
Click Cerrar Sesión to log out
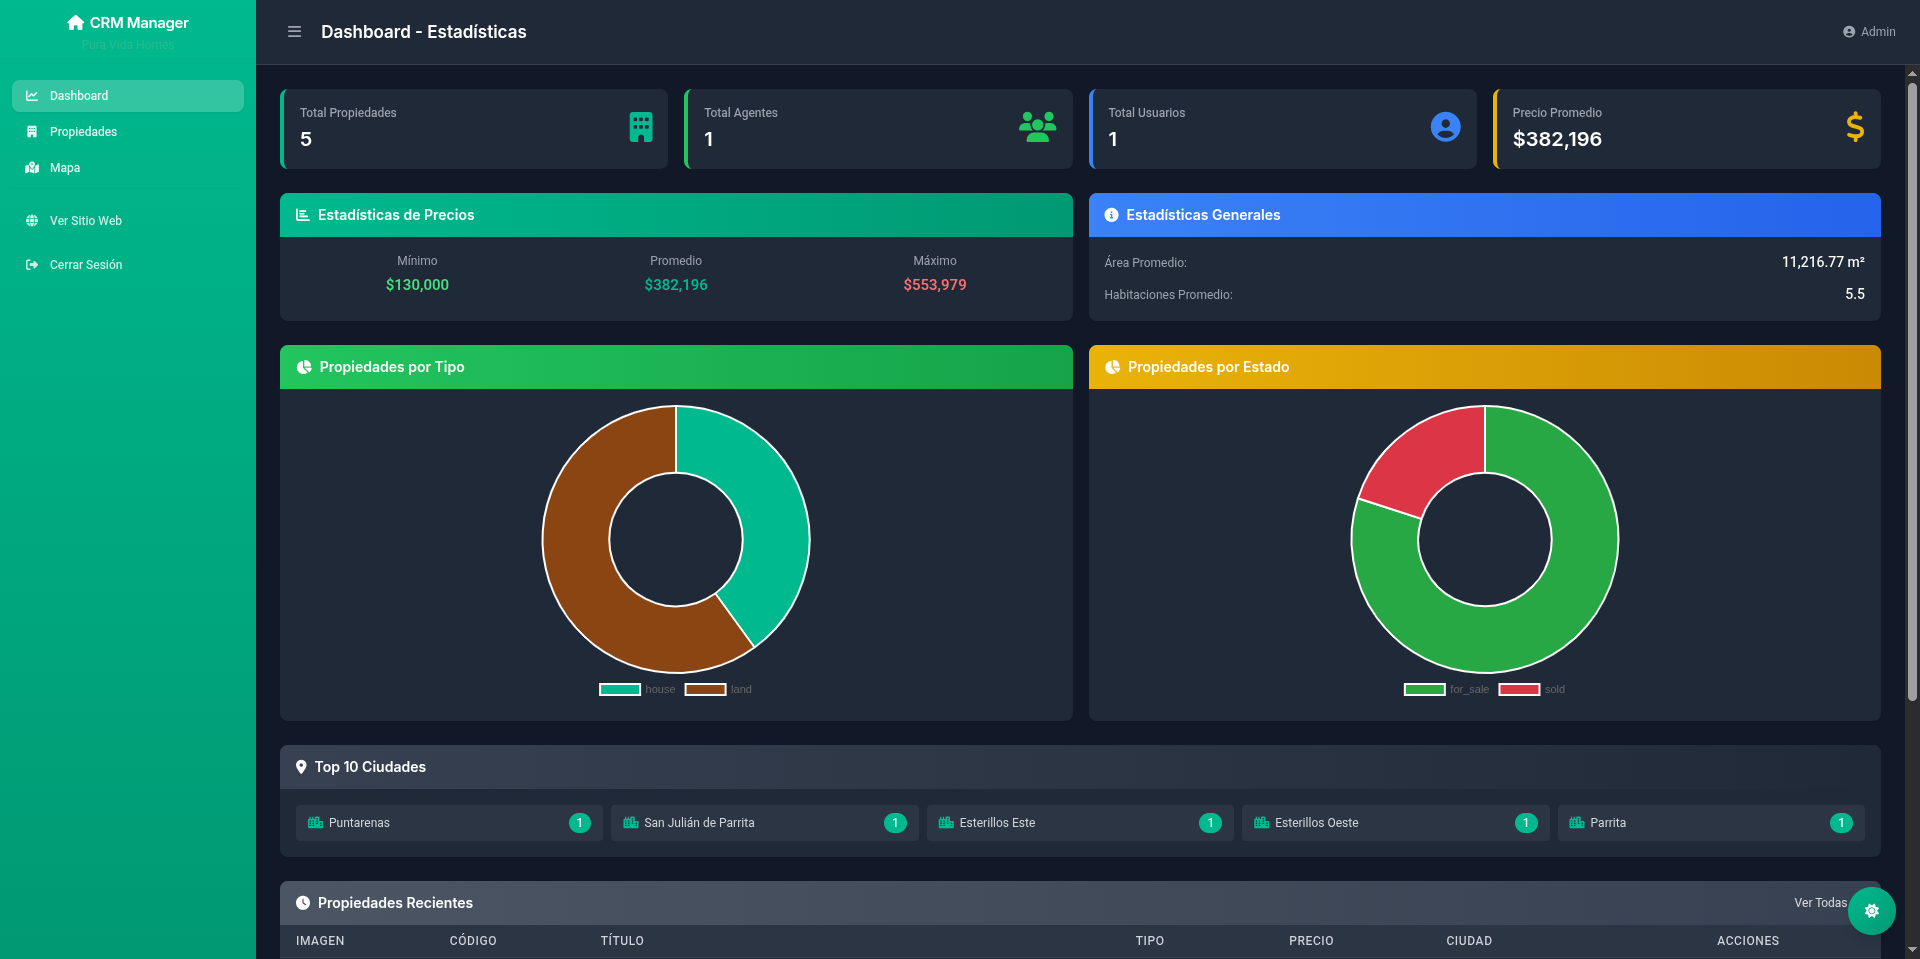click(86, 265)
